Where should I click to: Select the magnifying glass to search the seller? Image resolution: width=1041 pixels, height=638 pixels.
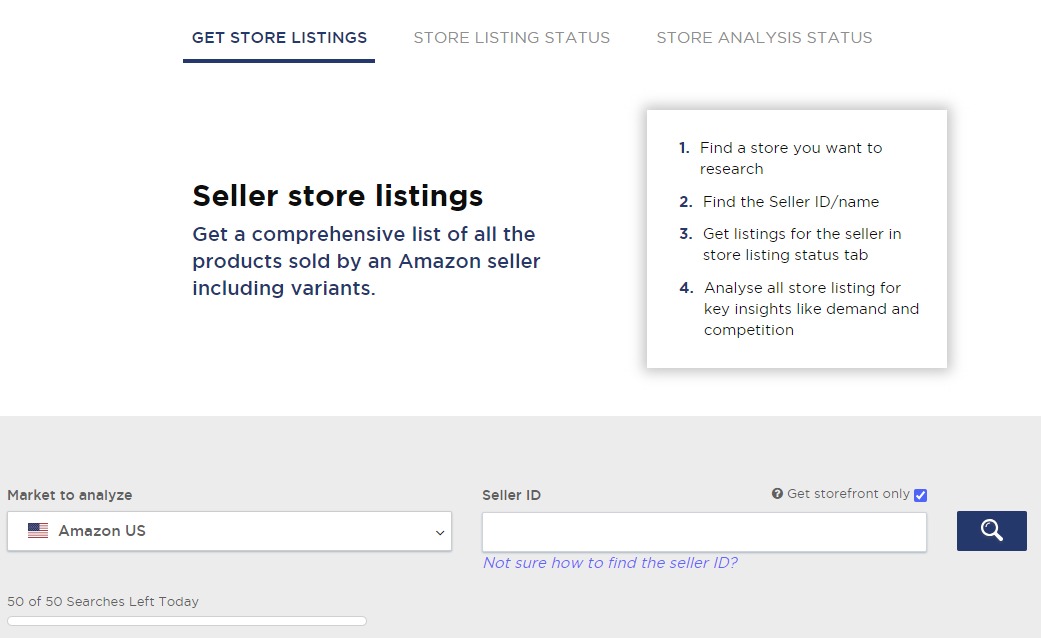tap(991, 531)
